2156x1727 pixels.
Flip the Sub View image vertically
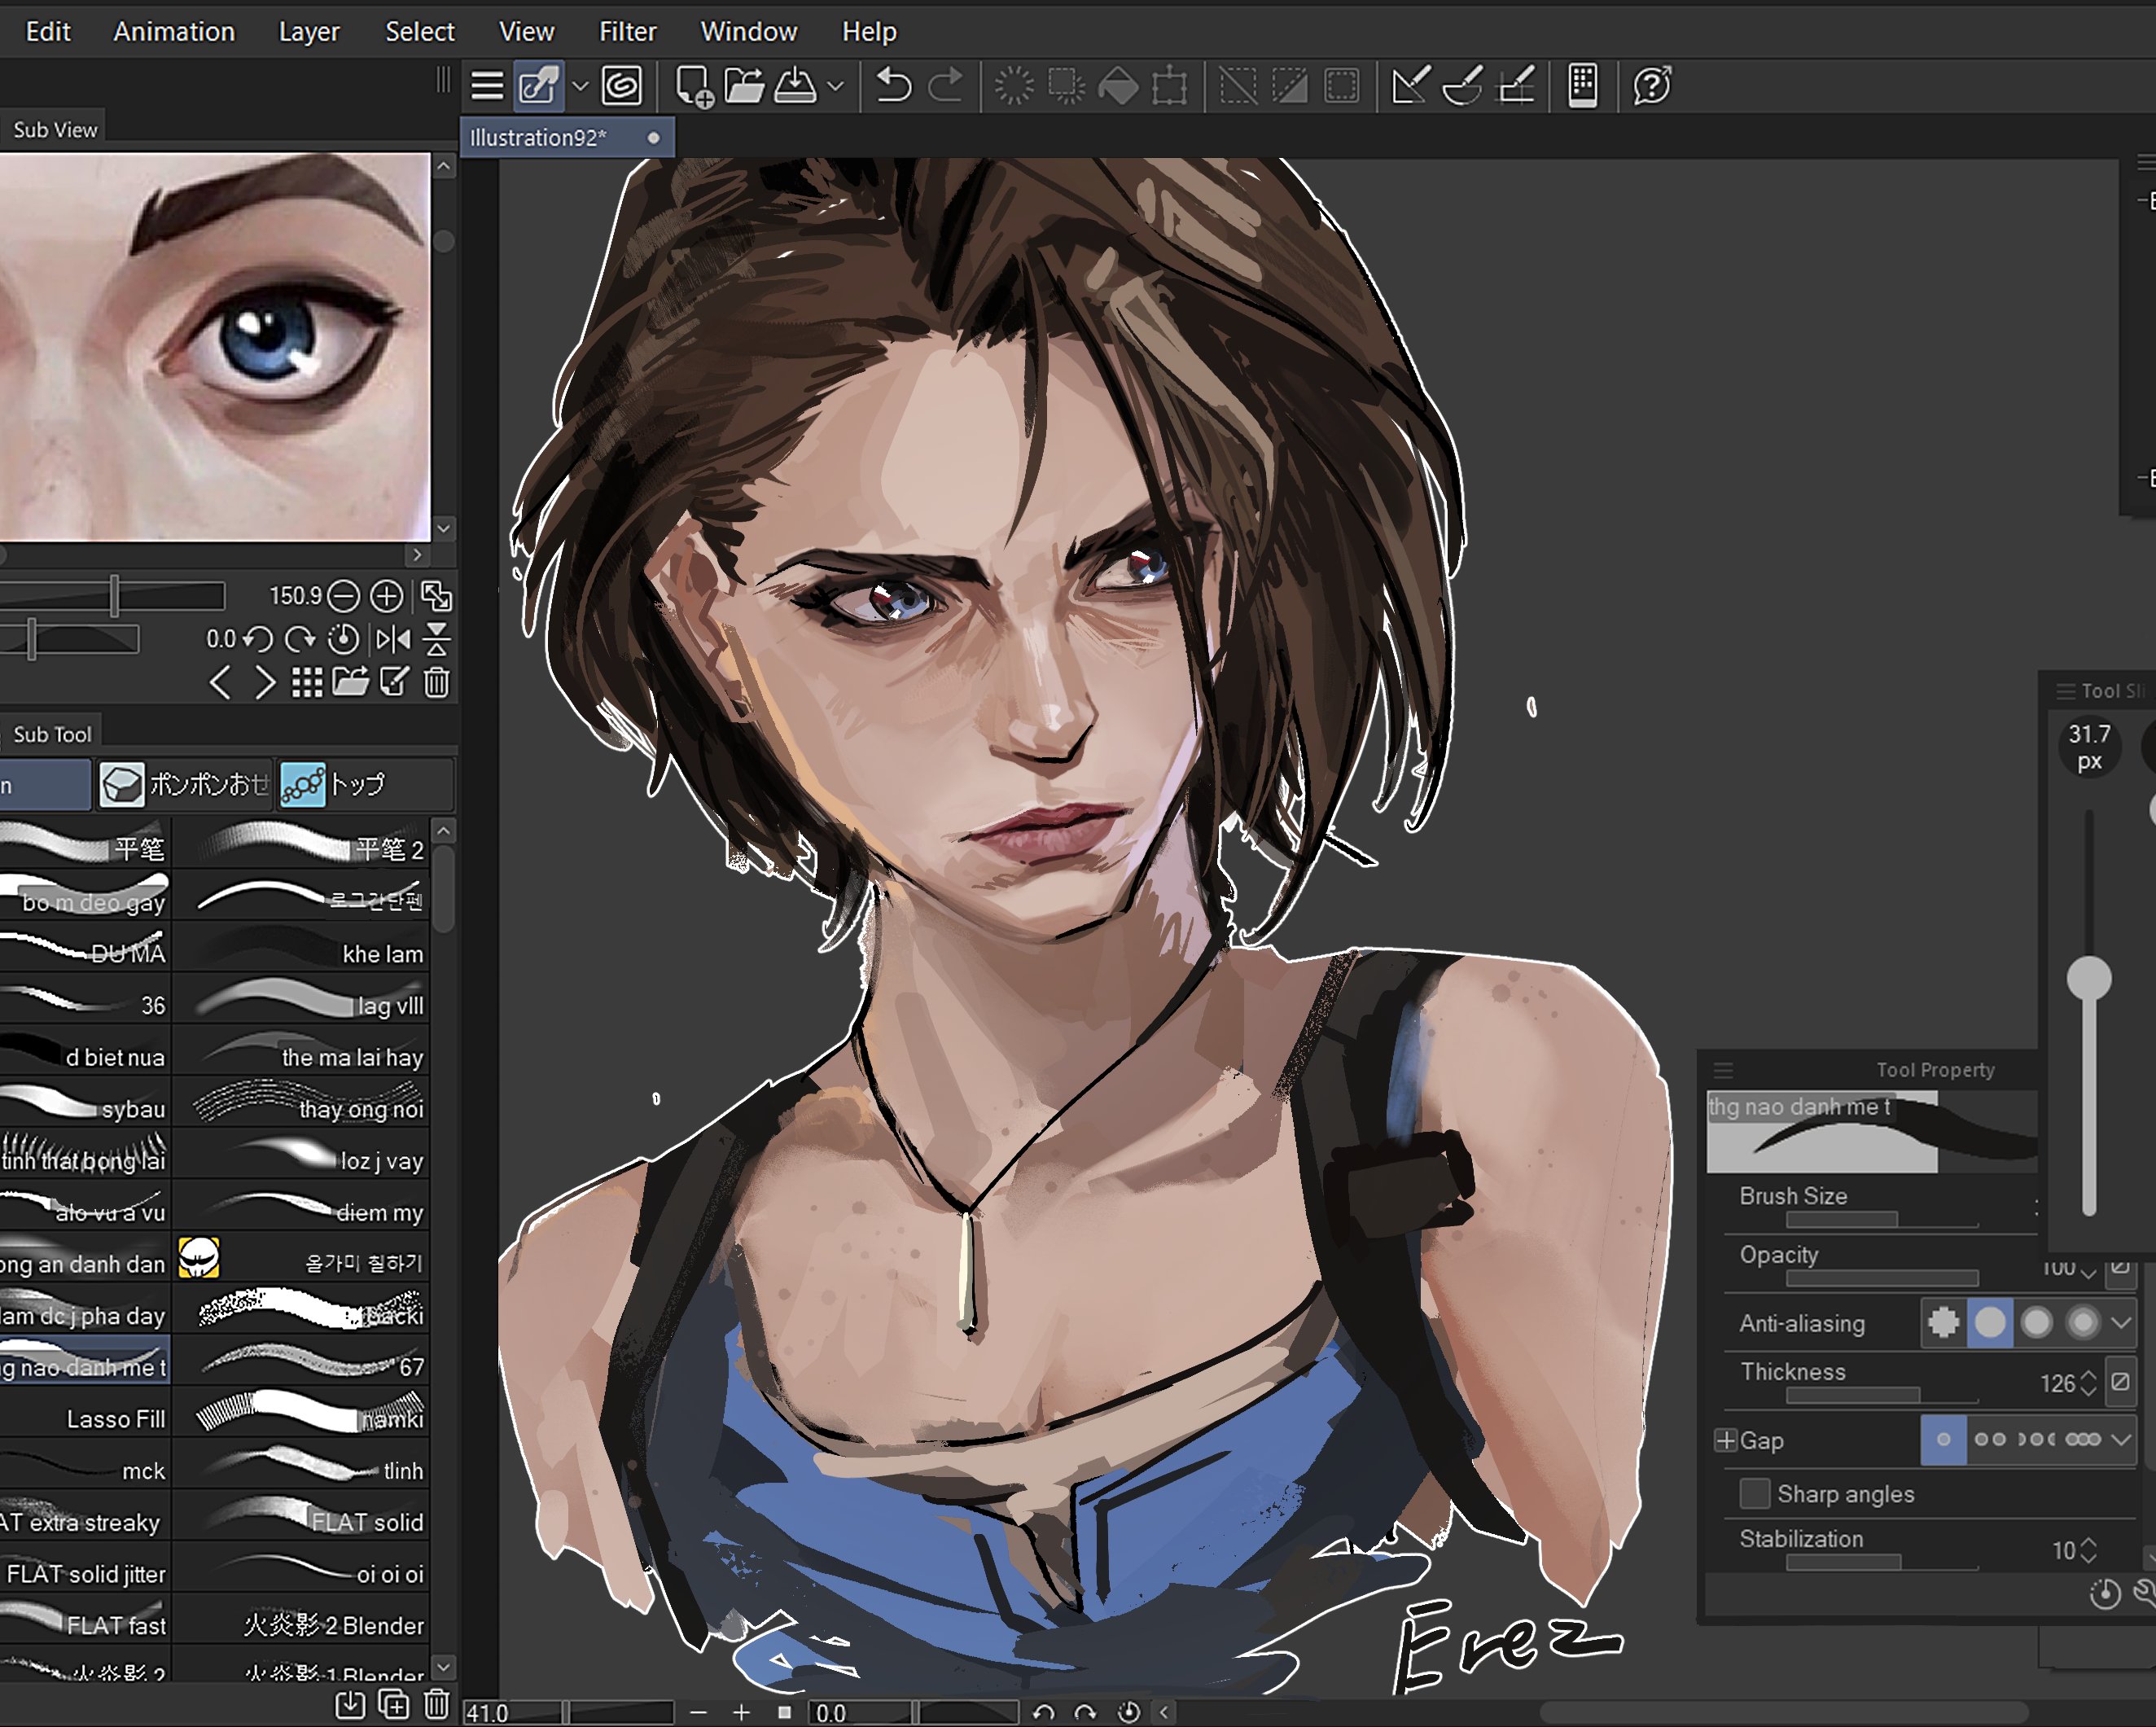(436, 640)
